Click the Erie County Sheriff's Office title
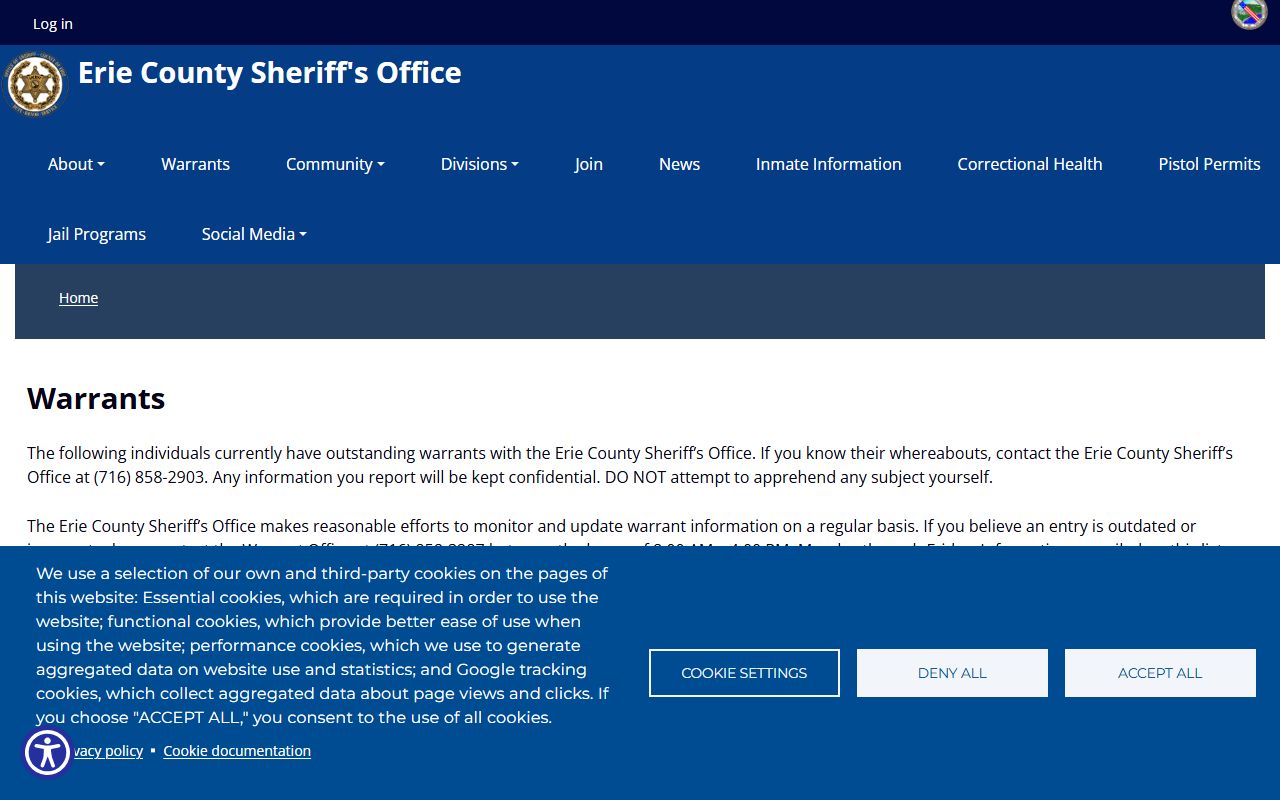 pyautogui.click(x=270, y=73)
